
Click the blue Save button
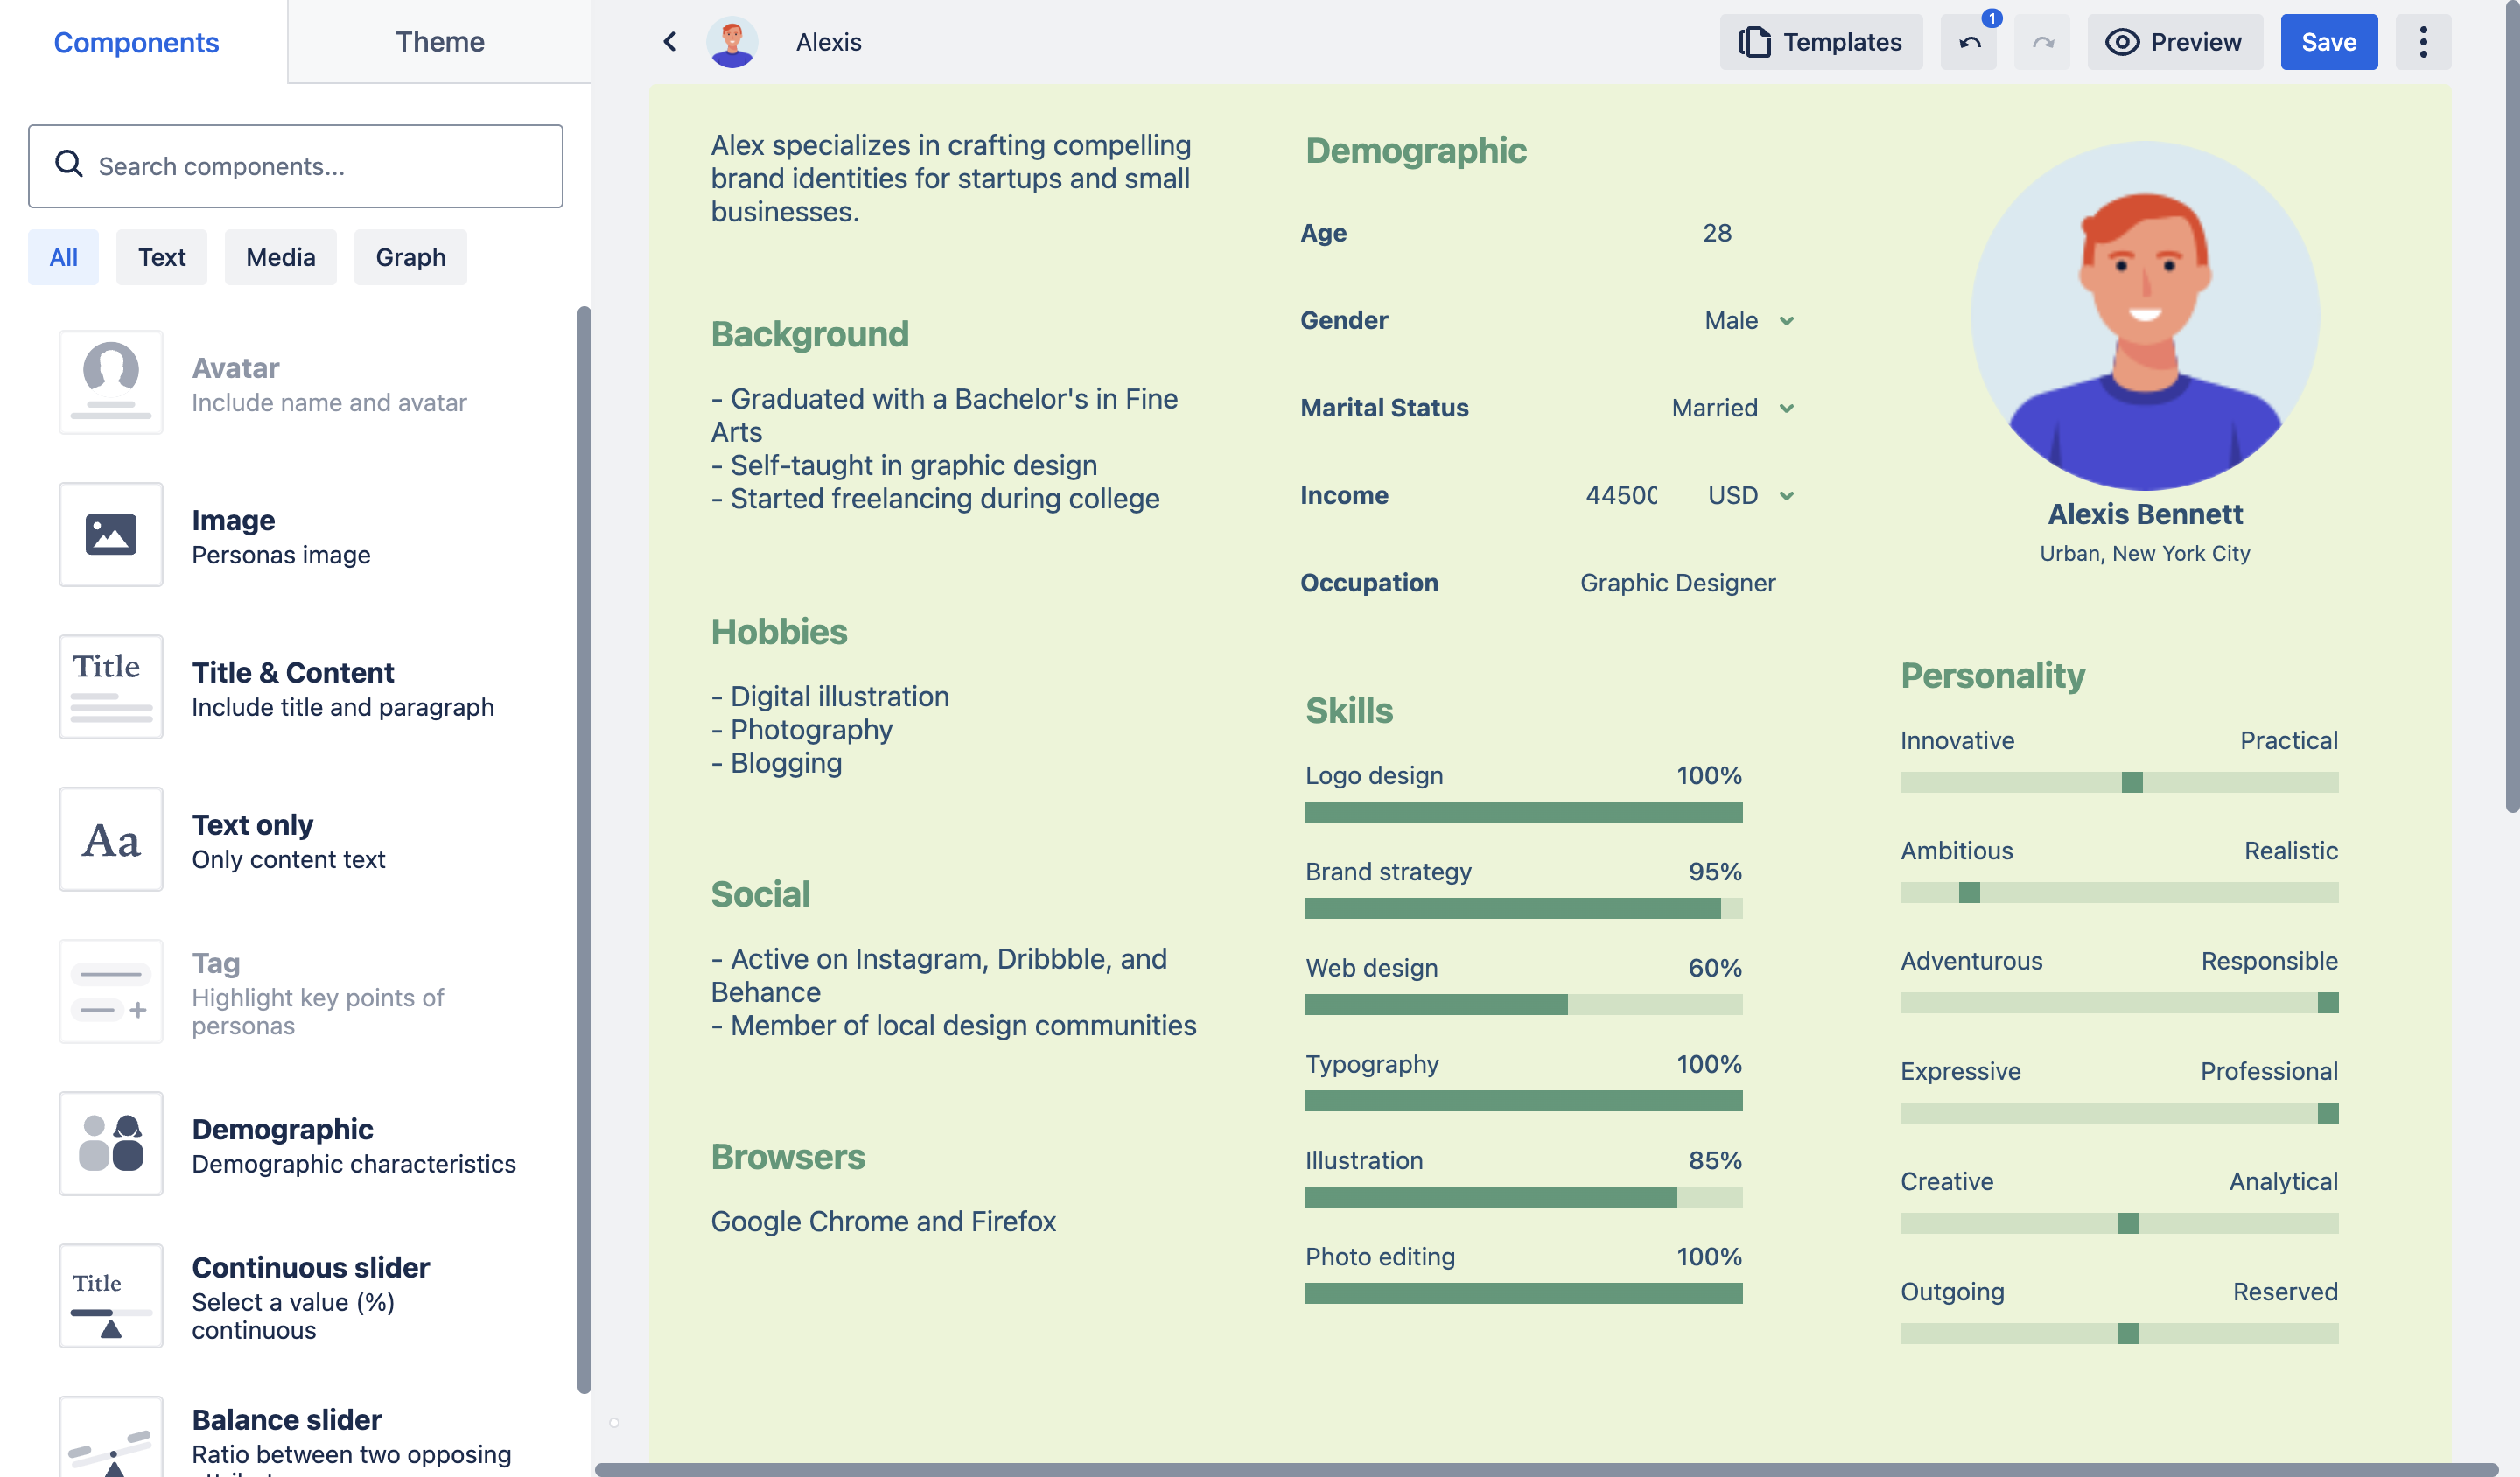(2328, 42)
